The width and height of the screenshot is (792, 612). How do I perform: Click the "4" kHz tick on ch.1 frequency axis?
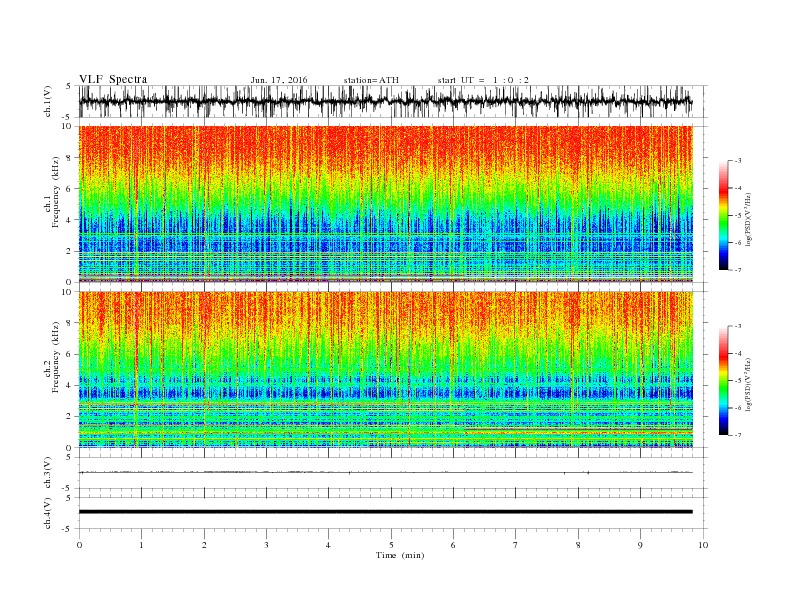click(69, 220)
